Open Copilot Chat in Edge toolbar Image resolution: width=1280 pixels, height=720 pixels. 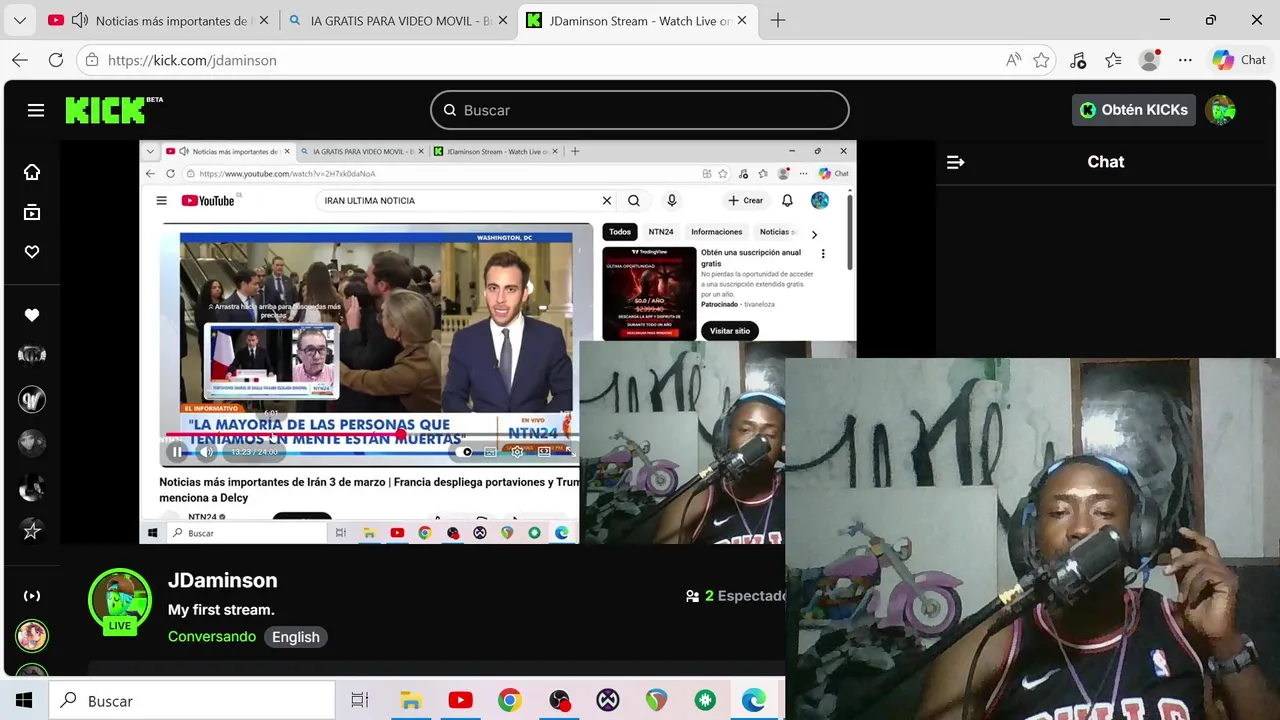point(1239,60)
